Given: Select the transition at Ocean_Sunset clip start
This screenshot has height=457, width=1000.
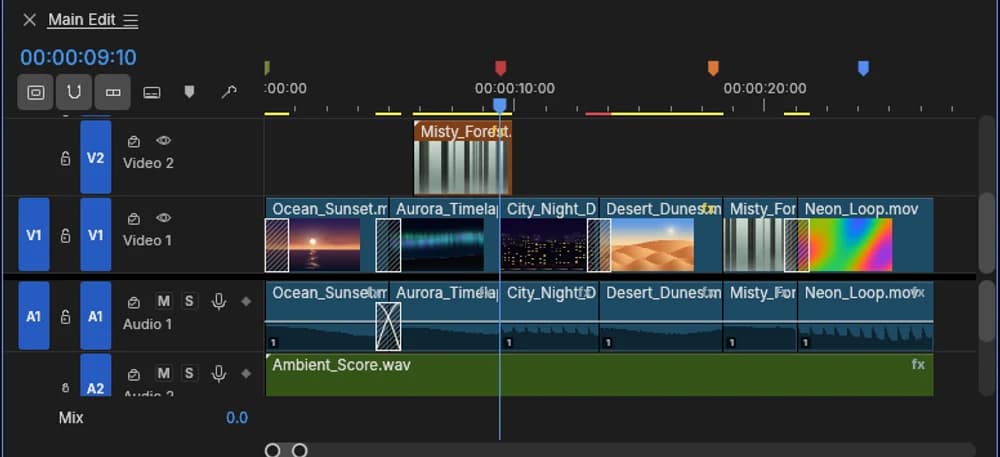Looking at the screenshot, I should coord(277,245).
